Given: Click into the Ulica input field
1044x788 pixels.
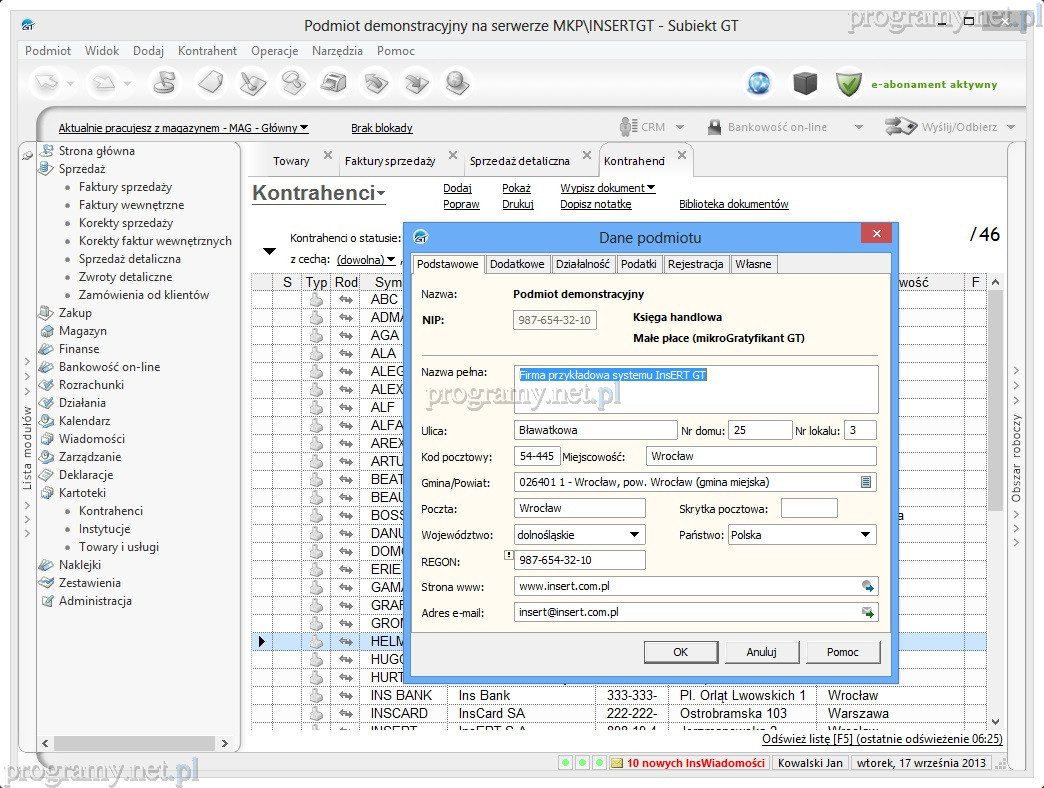Looking at the screenshot, I should coord(594,430).
